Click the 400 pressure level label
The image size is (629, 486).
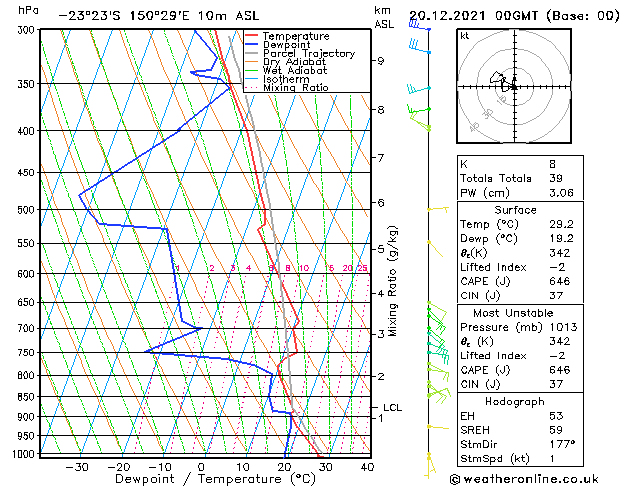(28, 131)
